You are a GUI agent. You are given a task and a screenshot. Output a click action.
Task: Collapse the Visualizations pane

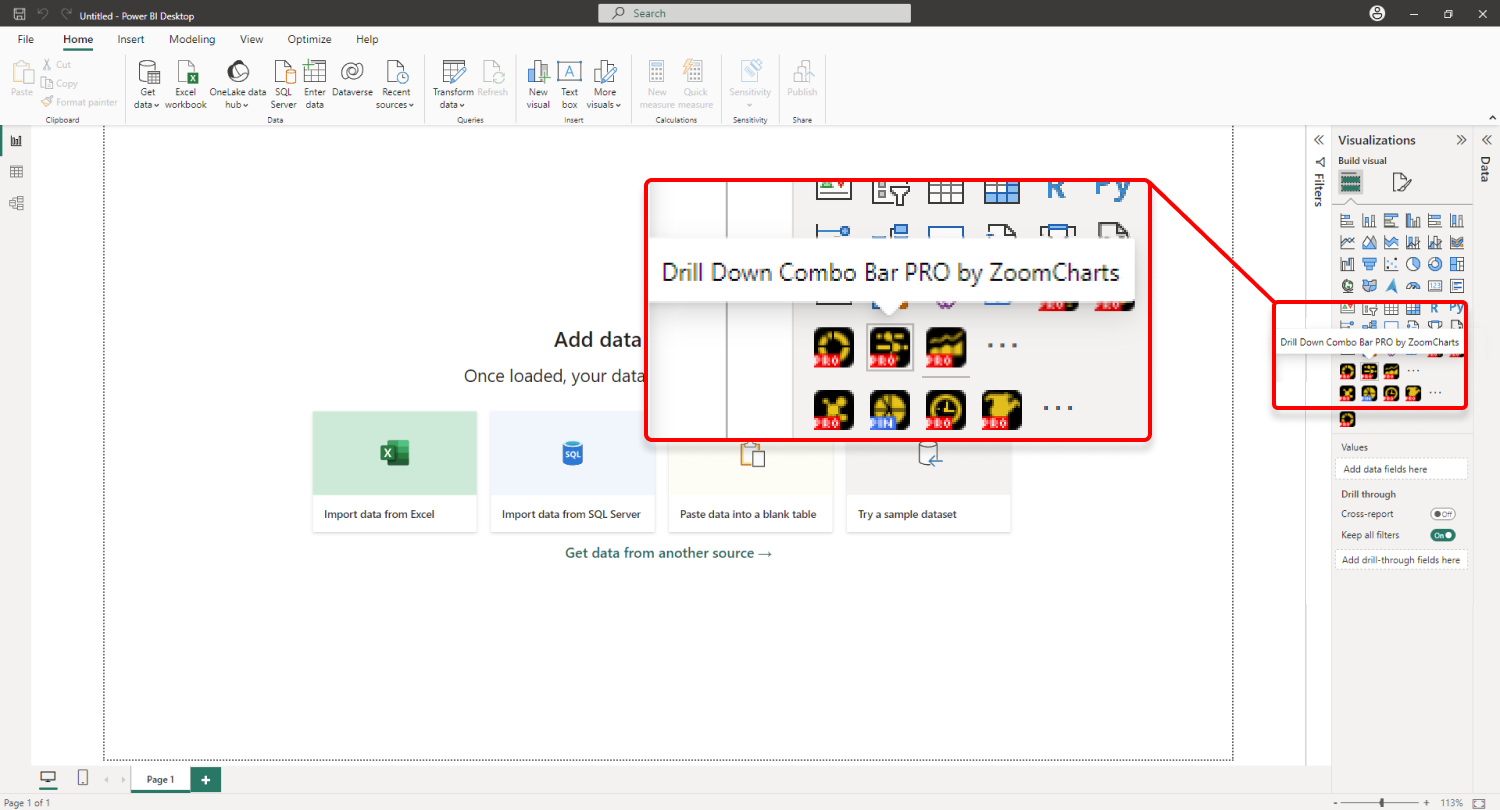click(1461, 140)
